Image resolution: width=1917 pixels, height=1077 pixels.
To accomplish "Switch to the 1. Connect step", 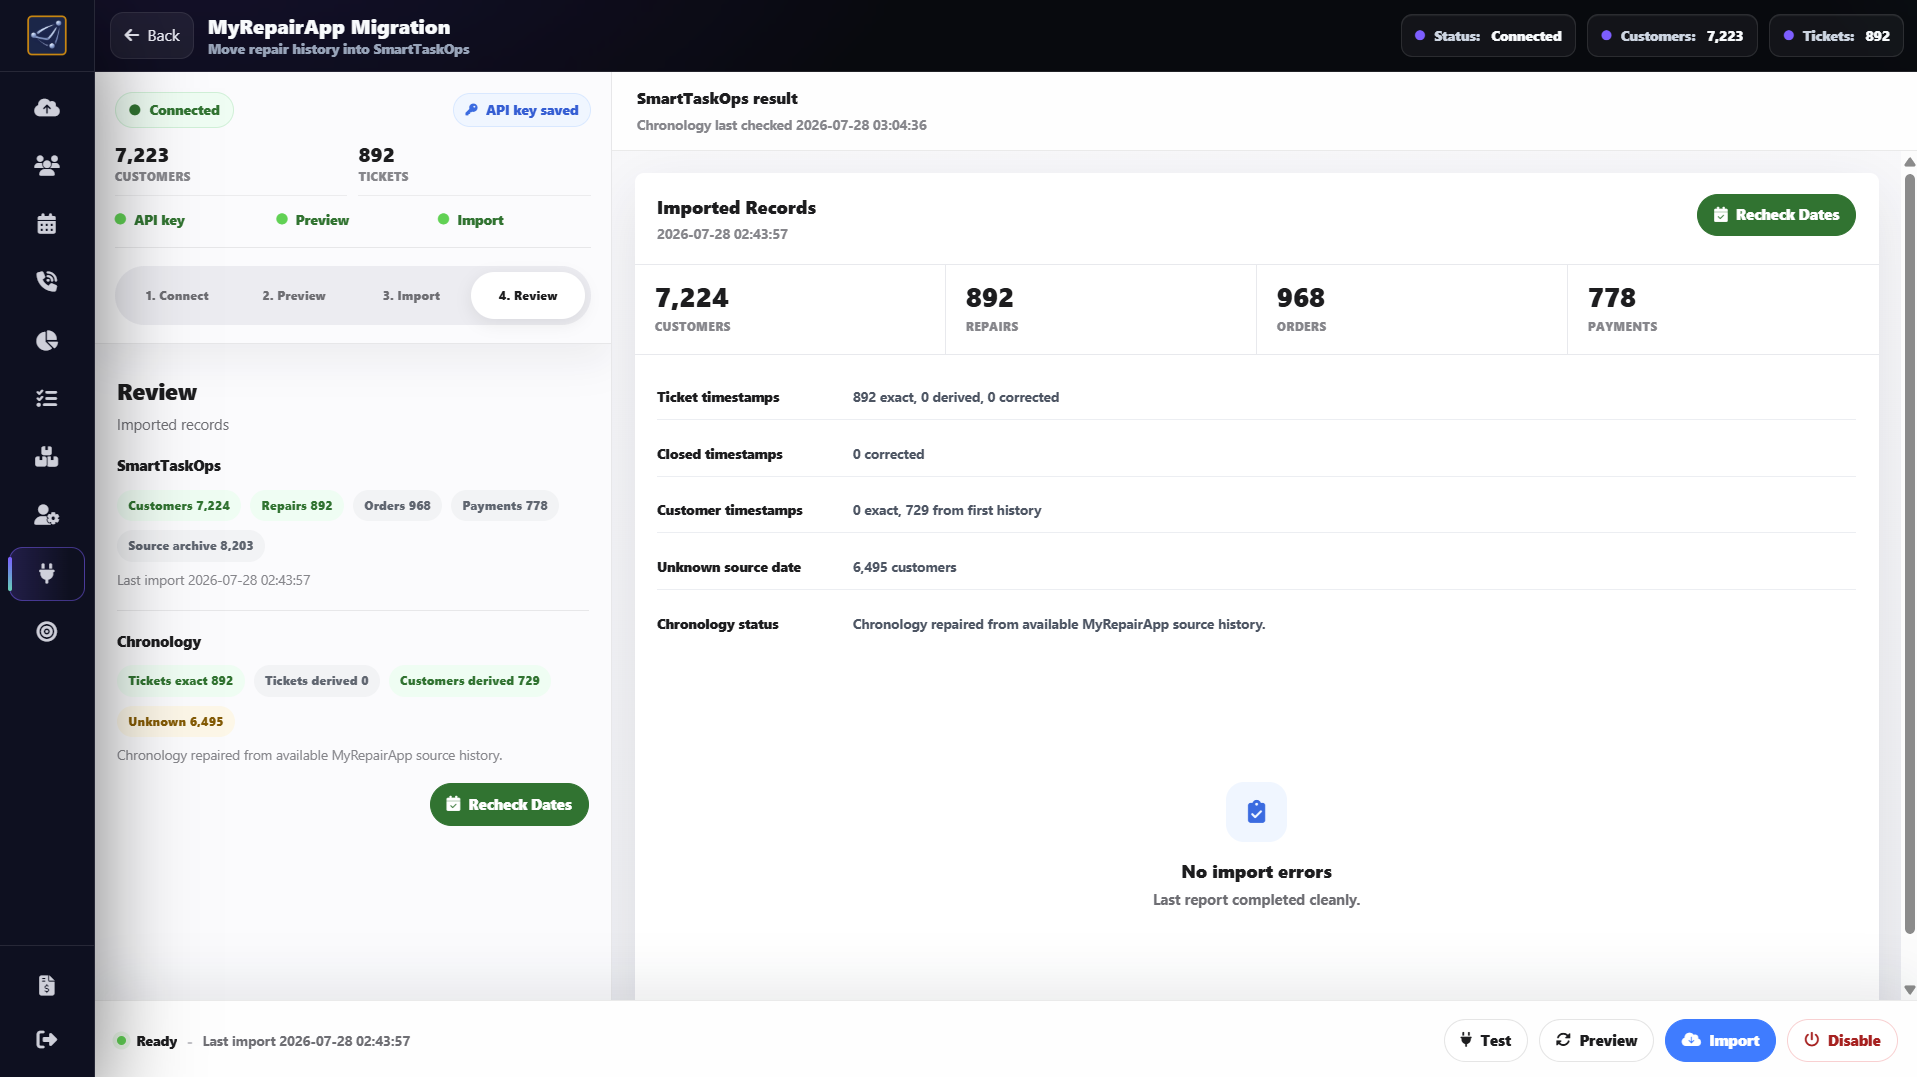I will 177,296.
